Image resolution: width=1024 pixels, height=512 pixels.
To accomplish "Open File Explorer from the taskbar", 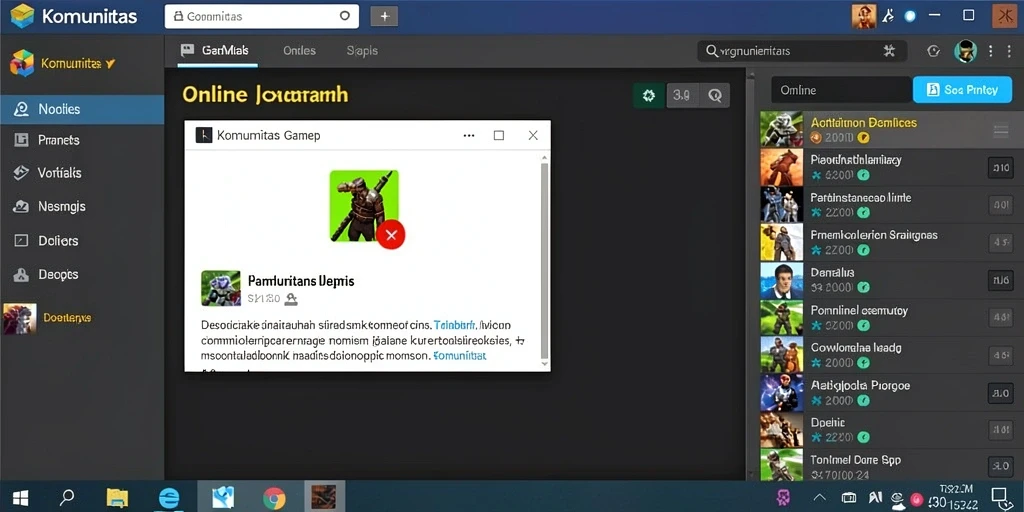I will pos(117,498).
